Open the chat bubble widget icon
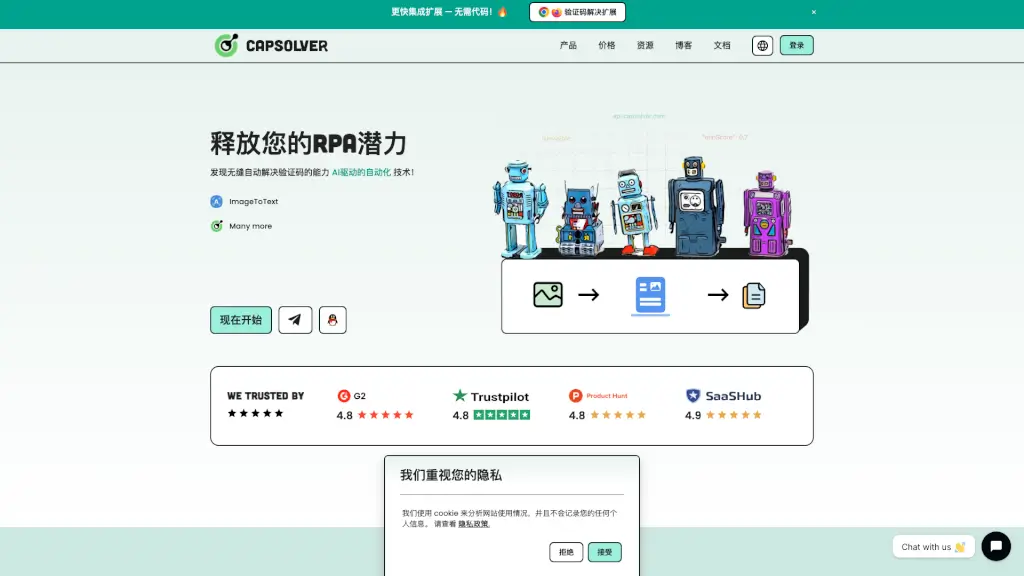1024x576 pixels. click(995, 546)
